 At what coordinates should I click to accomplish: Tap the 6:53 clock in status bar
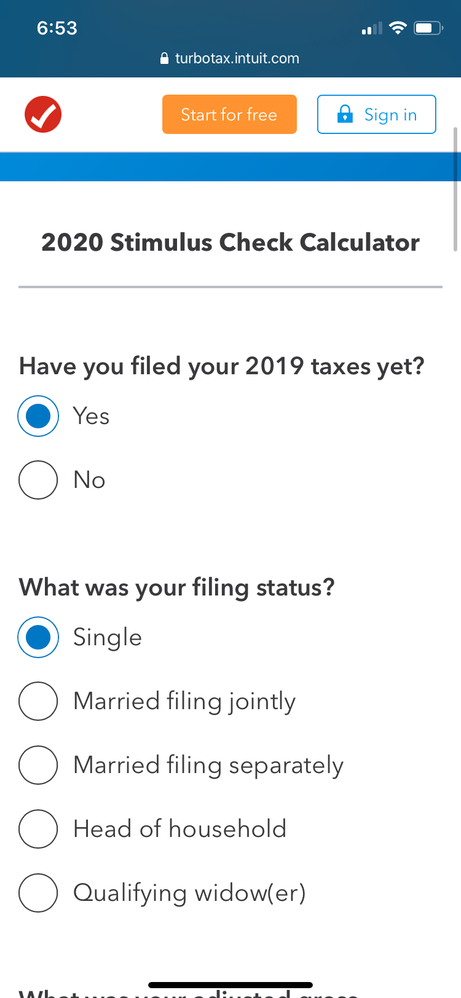[57, 29]
